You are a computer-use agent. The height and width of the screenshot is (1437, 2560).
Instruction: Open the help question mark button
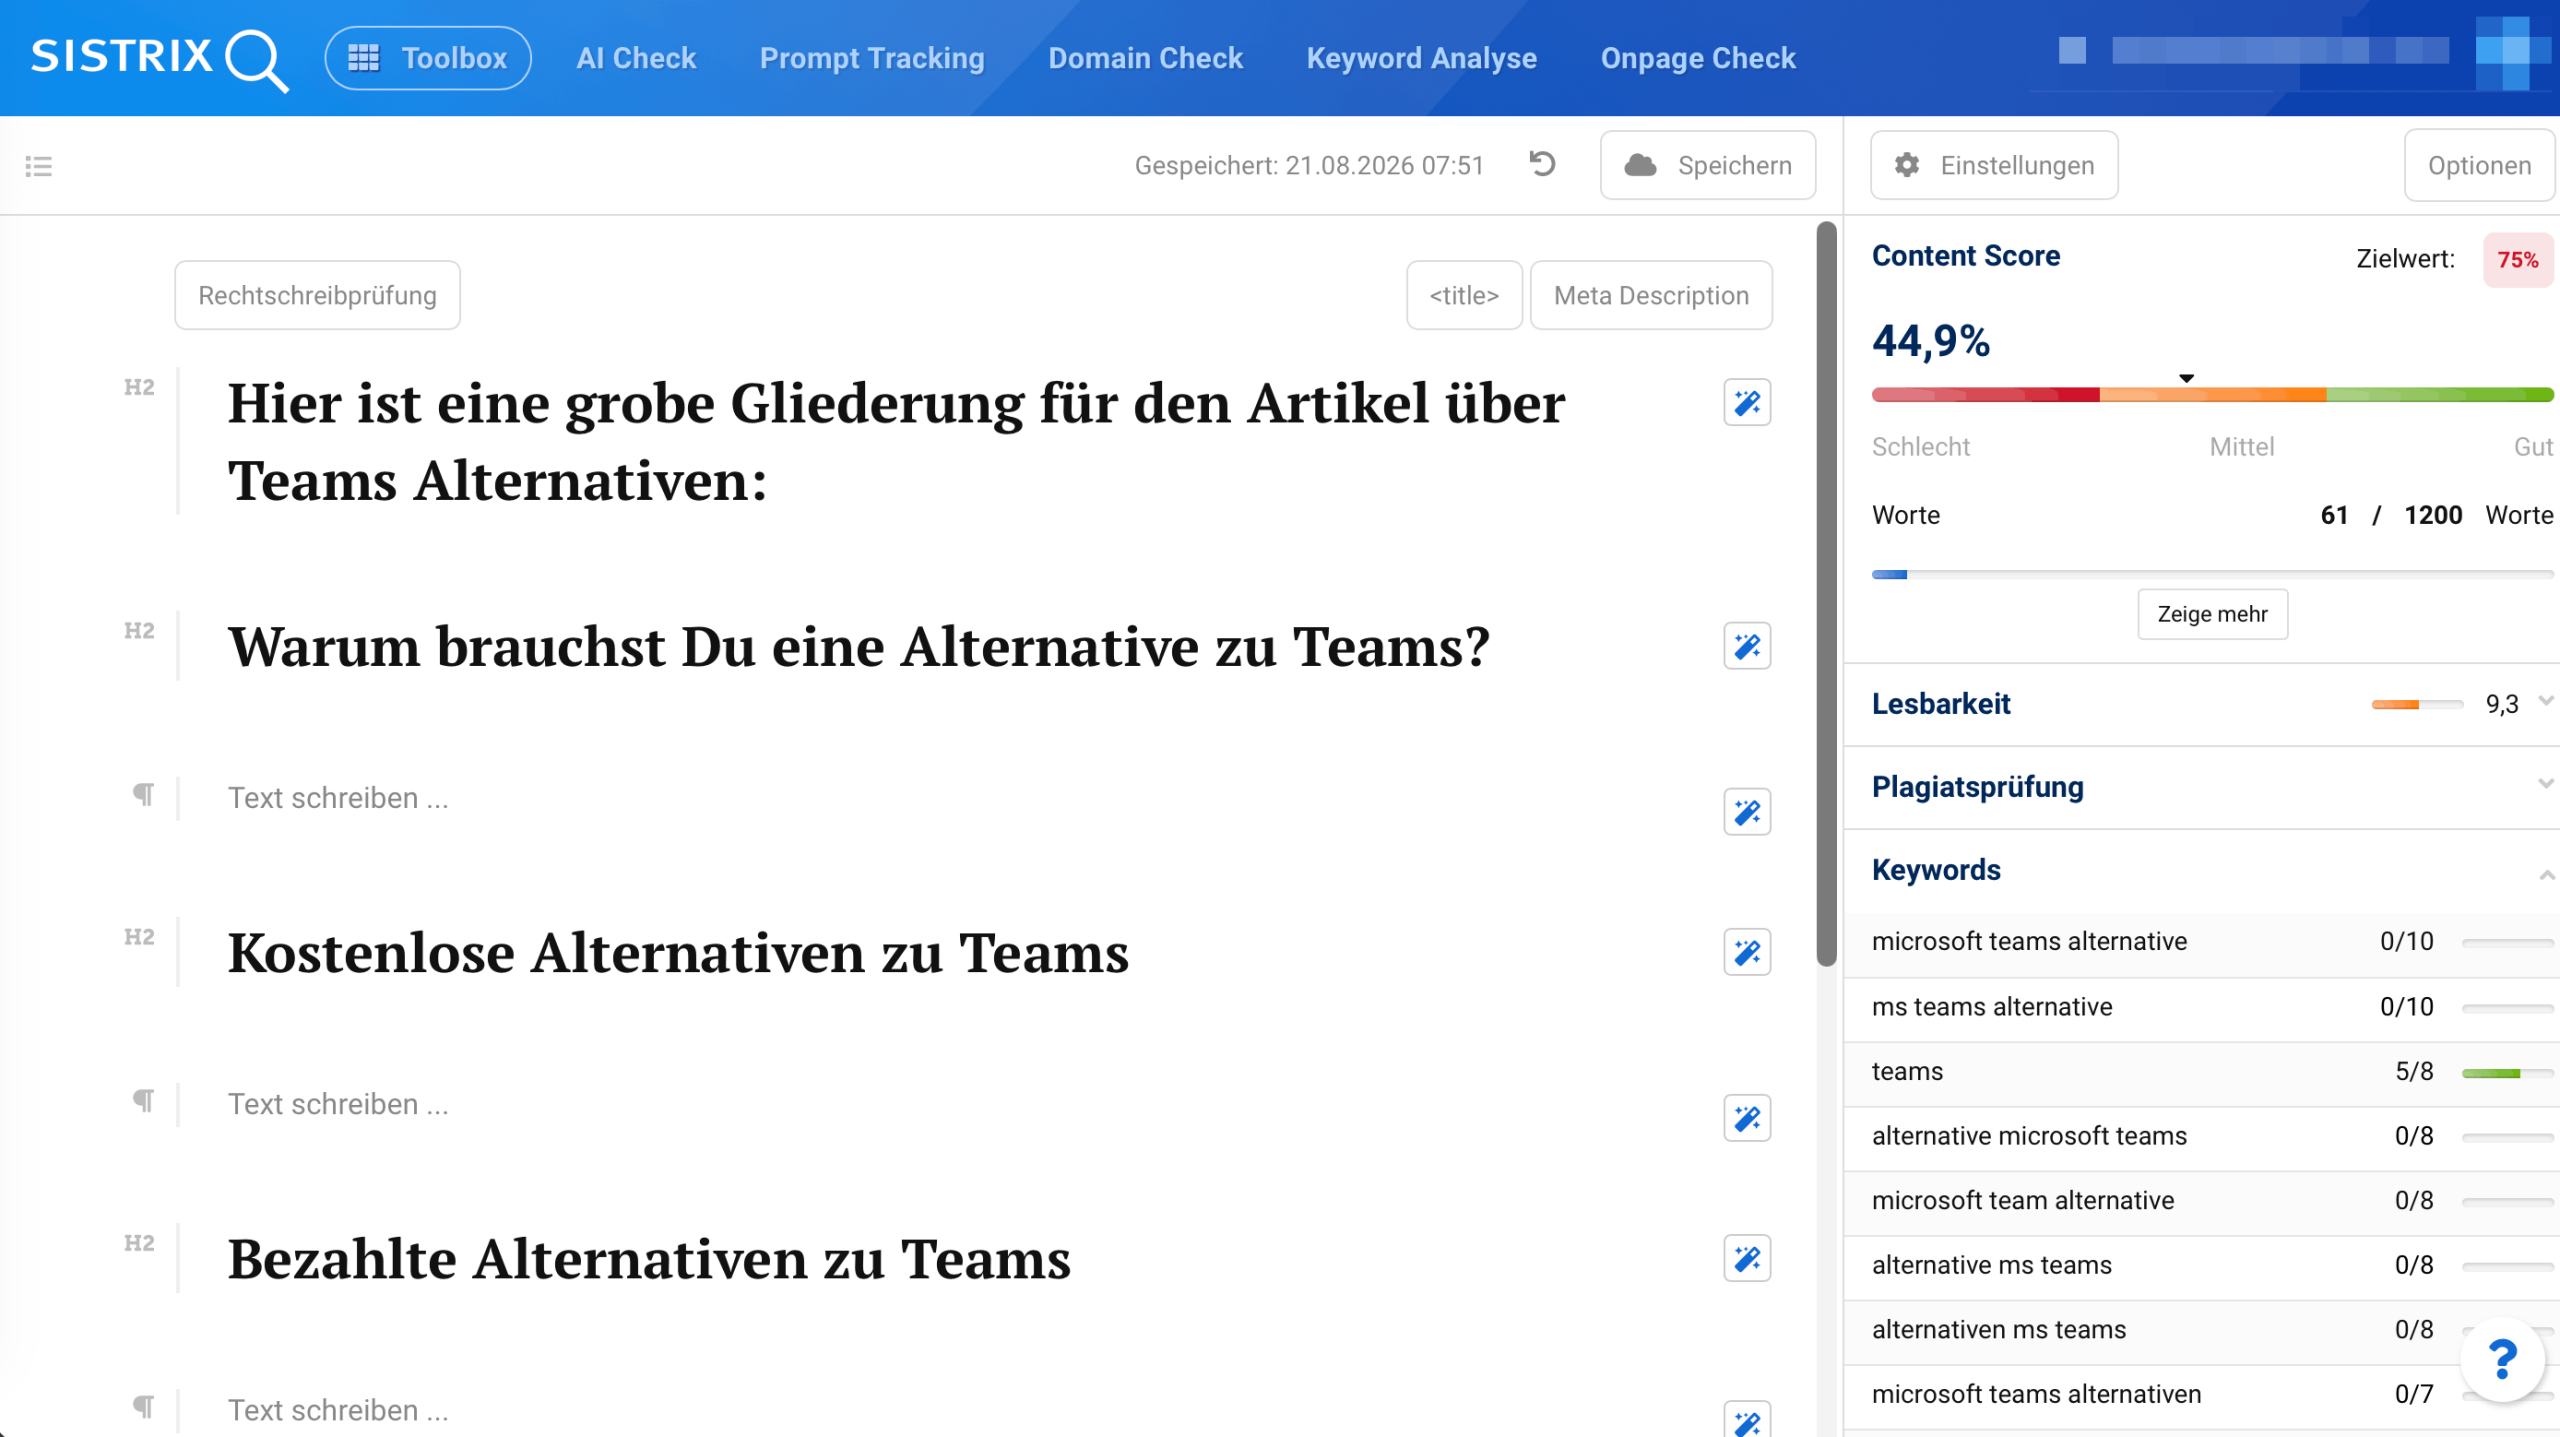pos(2502,1360)
